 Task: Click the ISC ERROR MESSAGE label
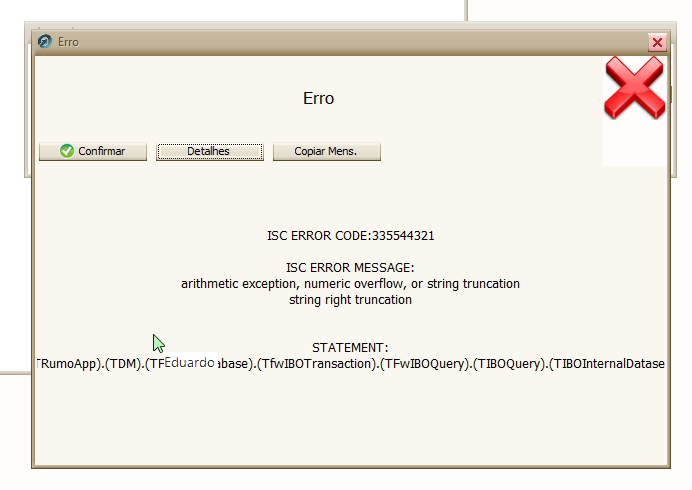click(350, 268)
